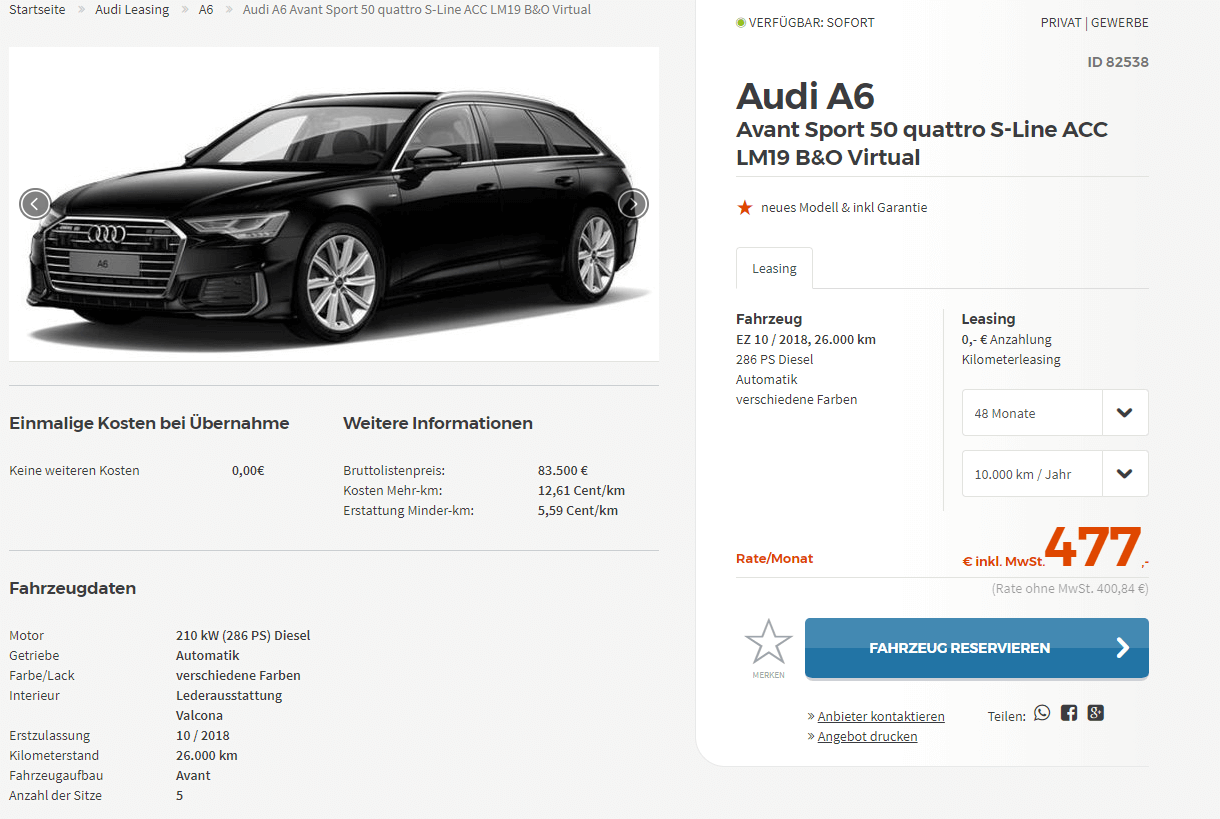The height and width of the screenshot is (819, 1220).
Task: Go to Startseite breadcrumb
Action: coord(38,10)
